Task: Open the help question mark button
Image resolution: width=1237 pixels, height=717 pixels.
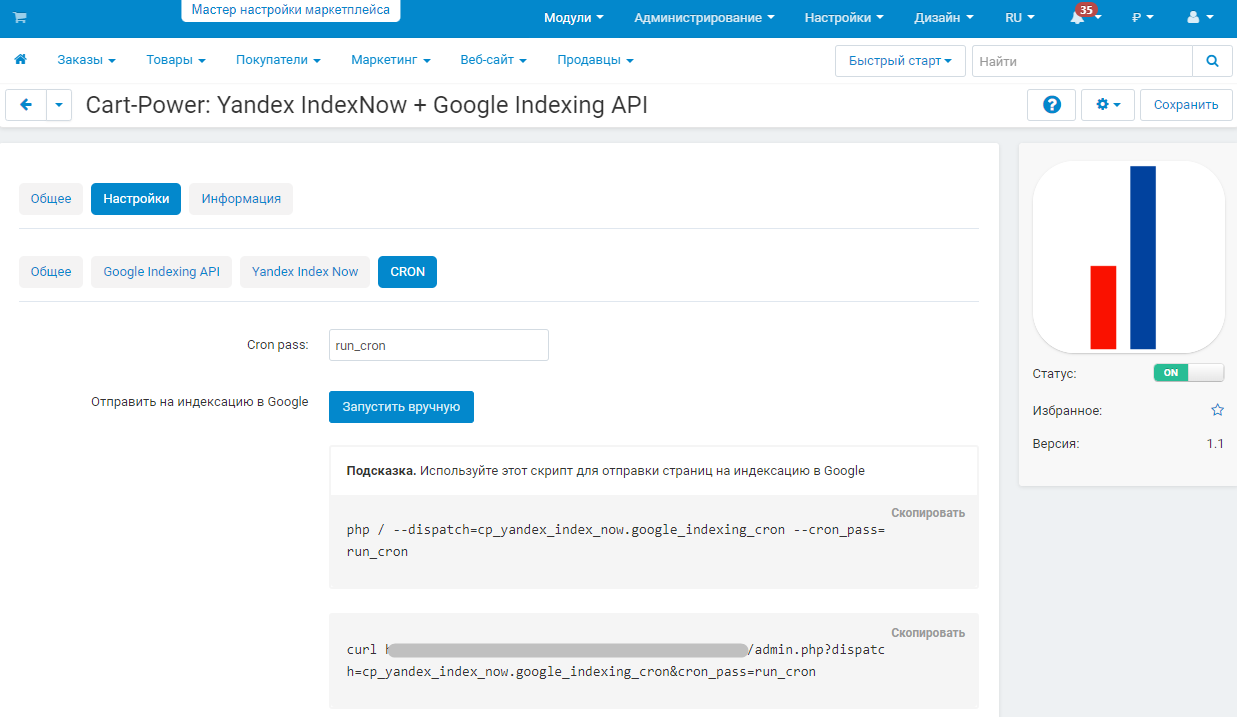Action: (x=1052, y=105)
